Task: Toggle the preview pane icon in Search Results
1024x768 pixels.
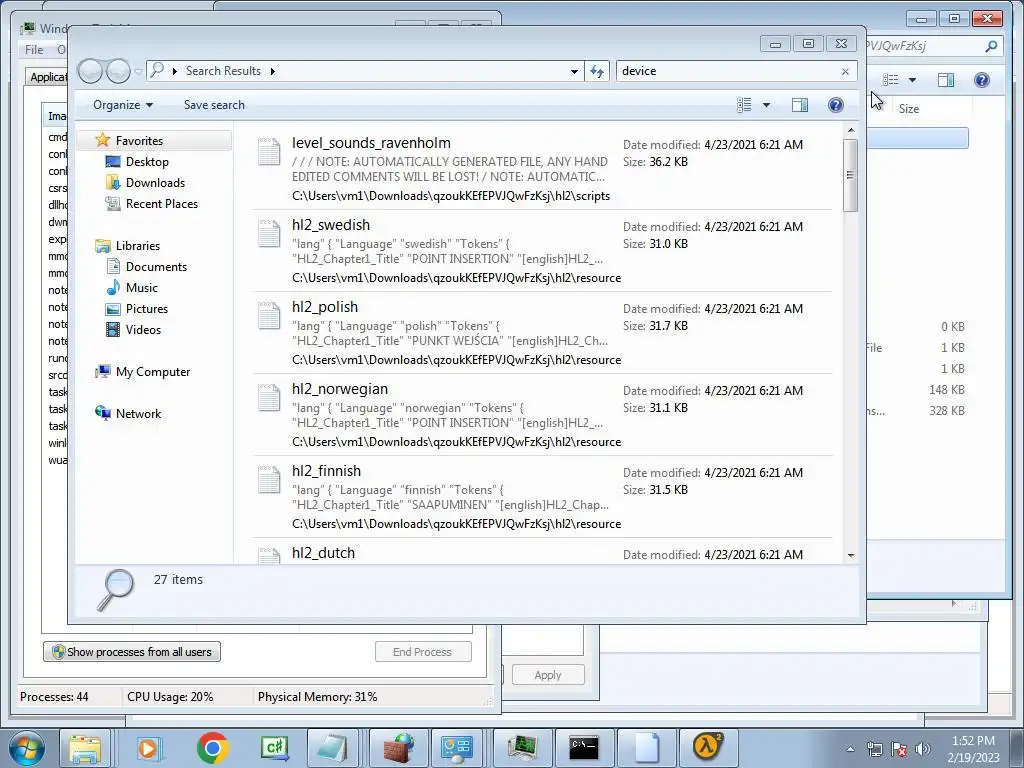Action: coord(800,105)
